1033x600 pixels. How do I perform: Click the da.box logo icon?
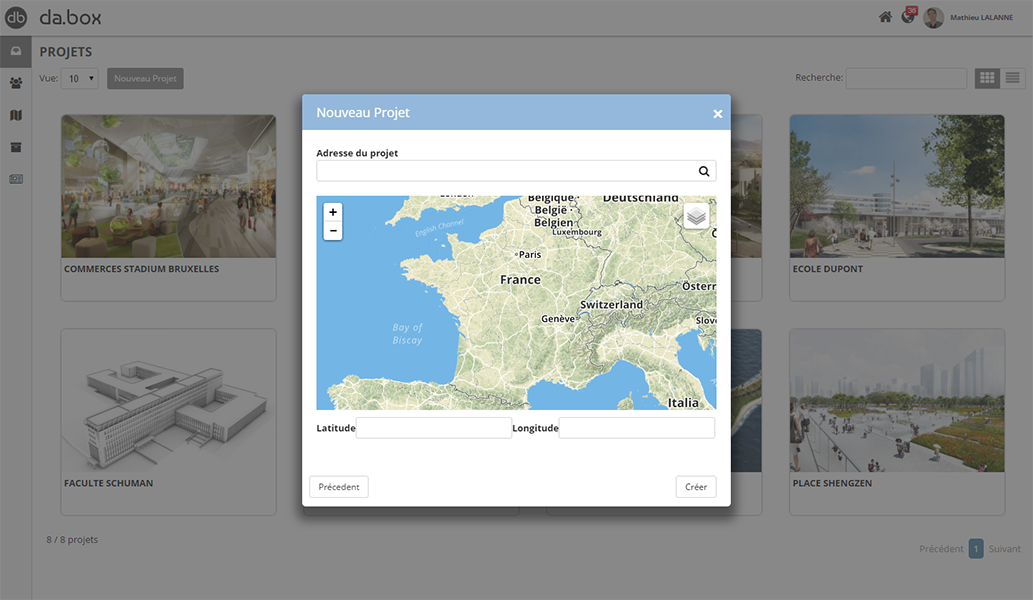tap(16, 17)
